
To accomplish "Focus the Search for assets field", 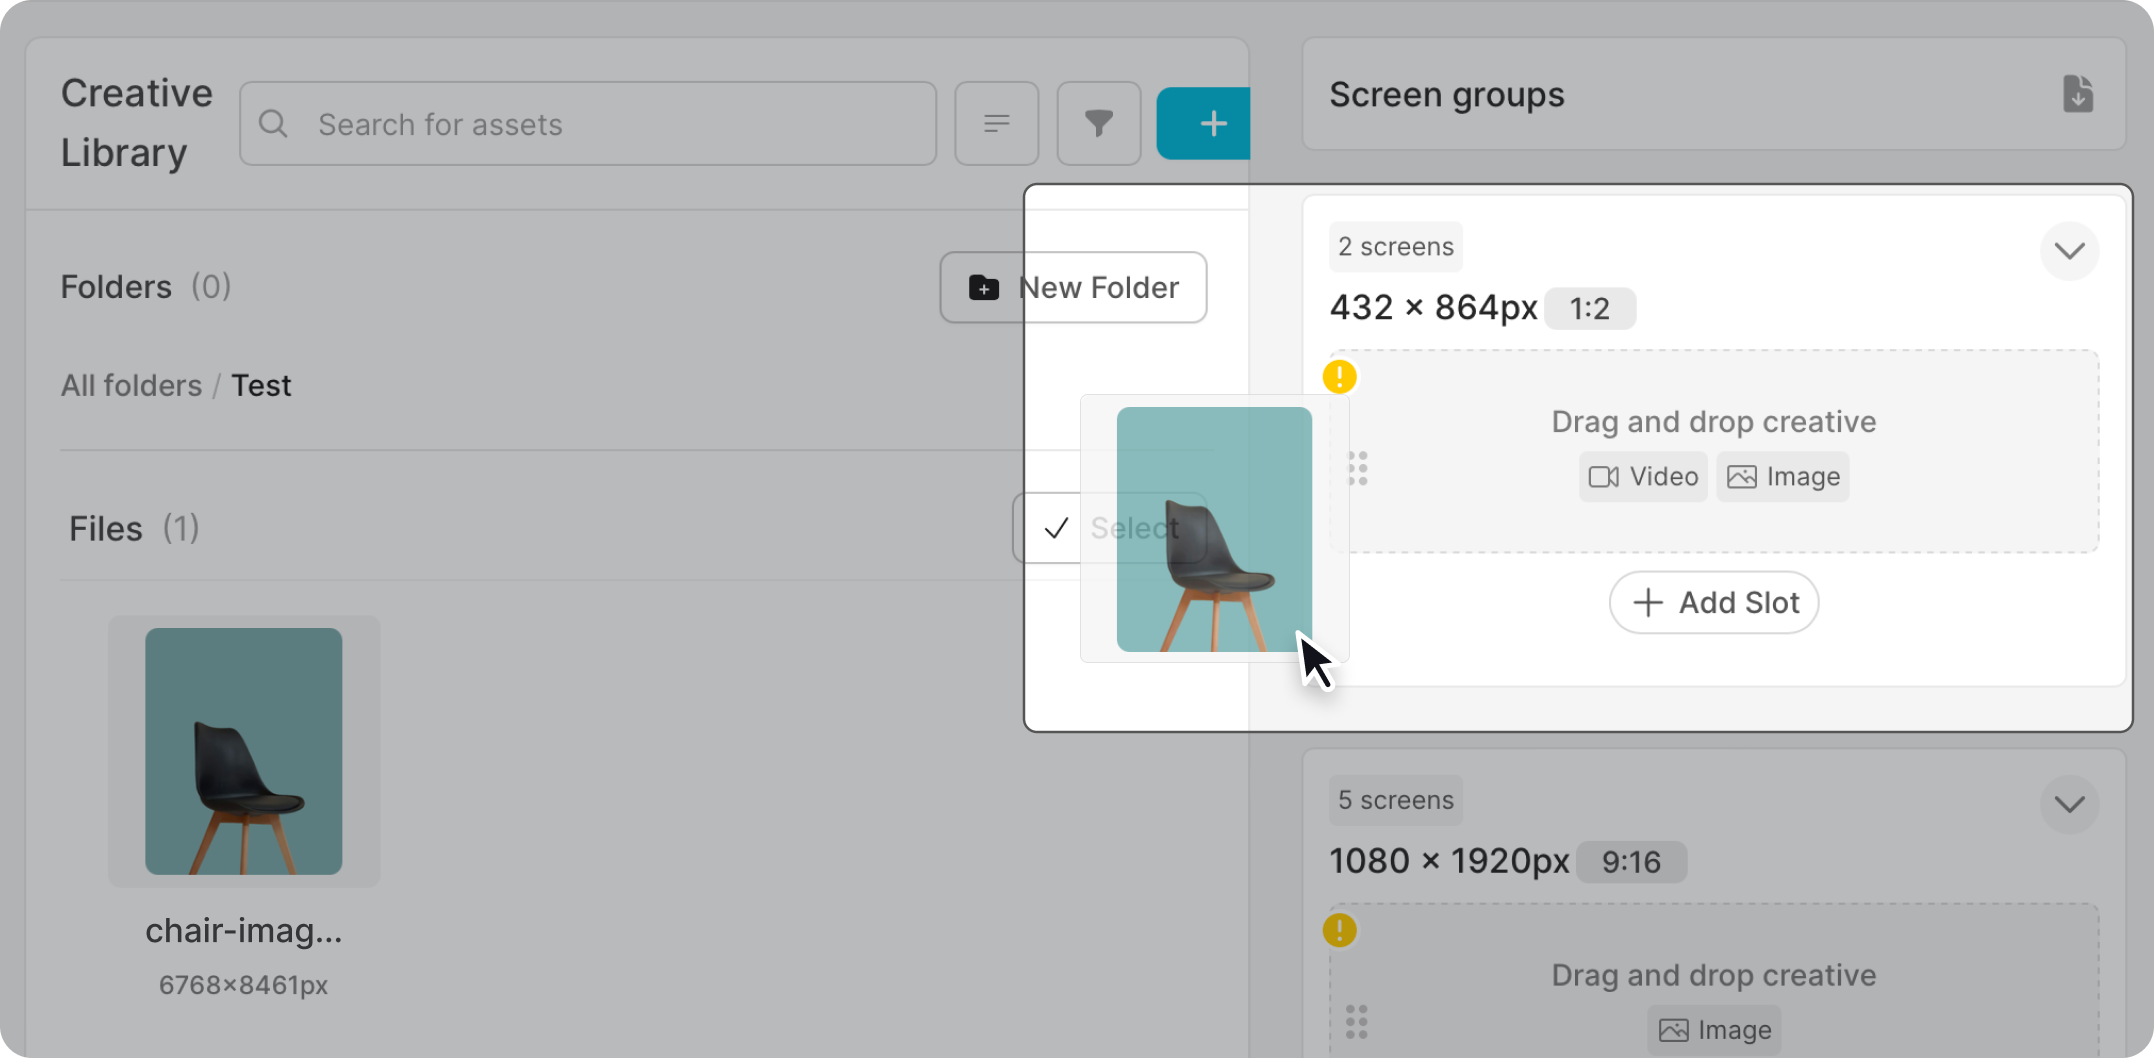I will (x=588, y=124).
